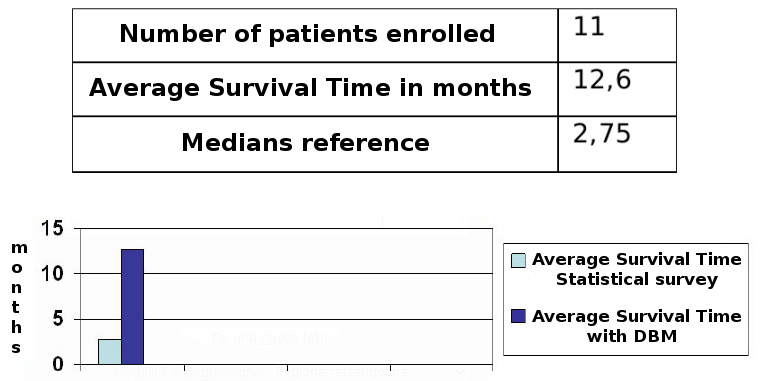760x381 pixels.
Task: Click the y-axis label 0
Action: [58, 365]
